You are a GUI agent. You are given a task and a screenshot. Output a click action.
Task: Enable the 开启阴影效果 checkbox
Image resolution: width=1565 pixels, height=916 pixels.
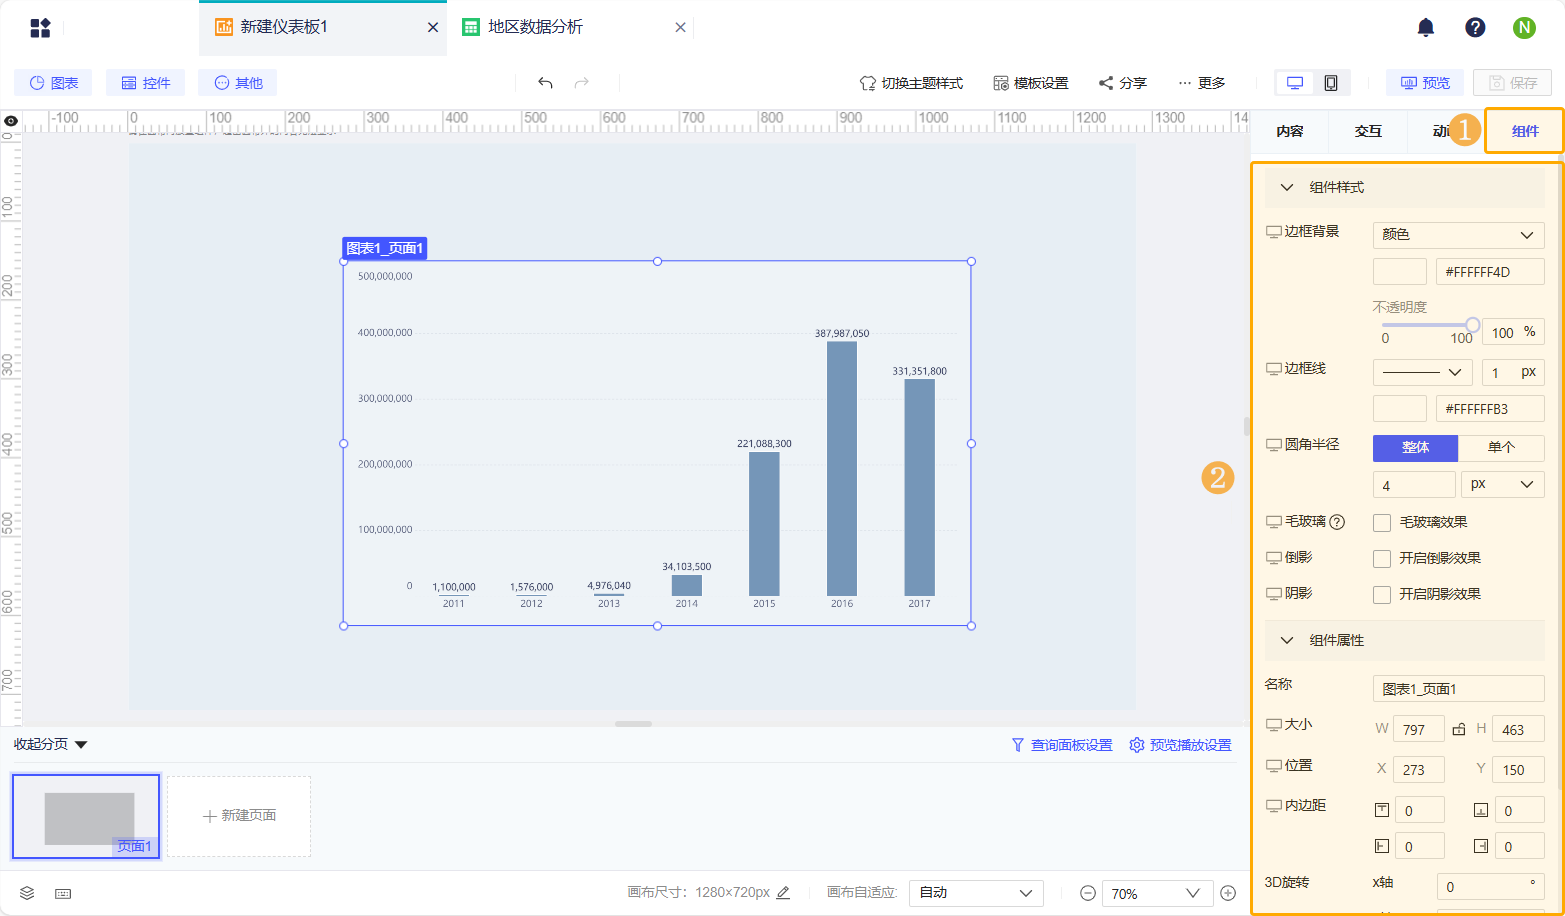1382,595
